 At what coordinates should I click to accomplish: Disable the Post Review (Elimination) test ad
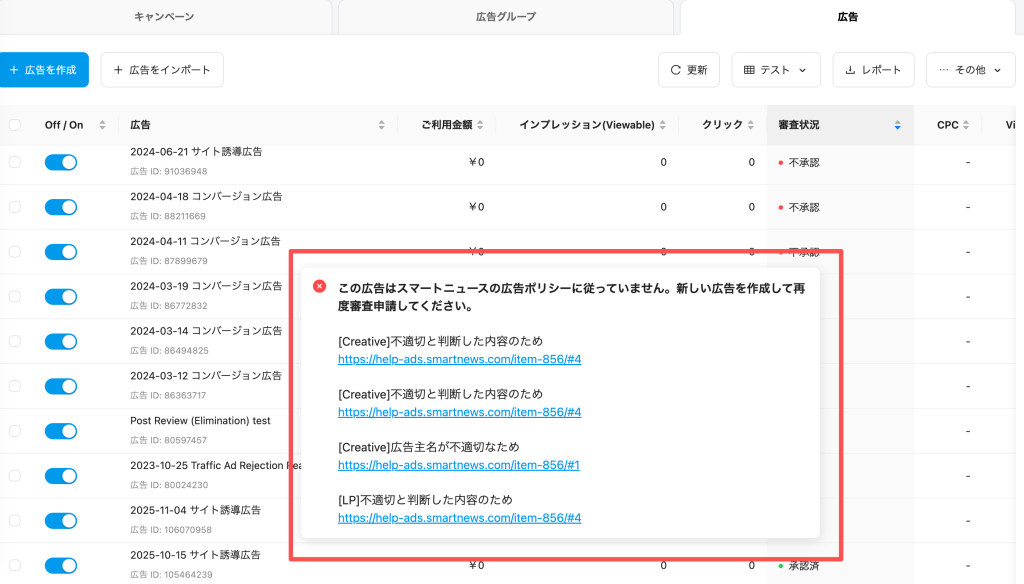coord(61,431)
